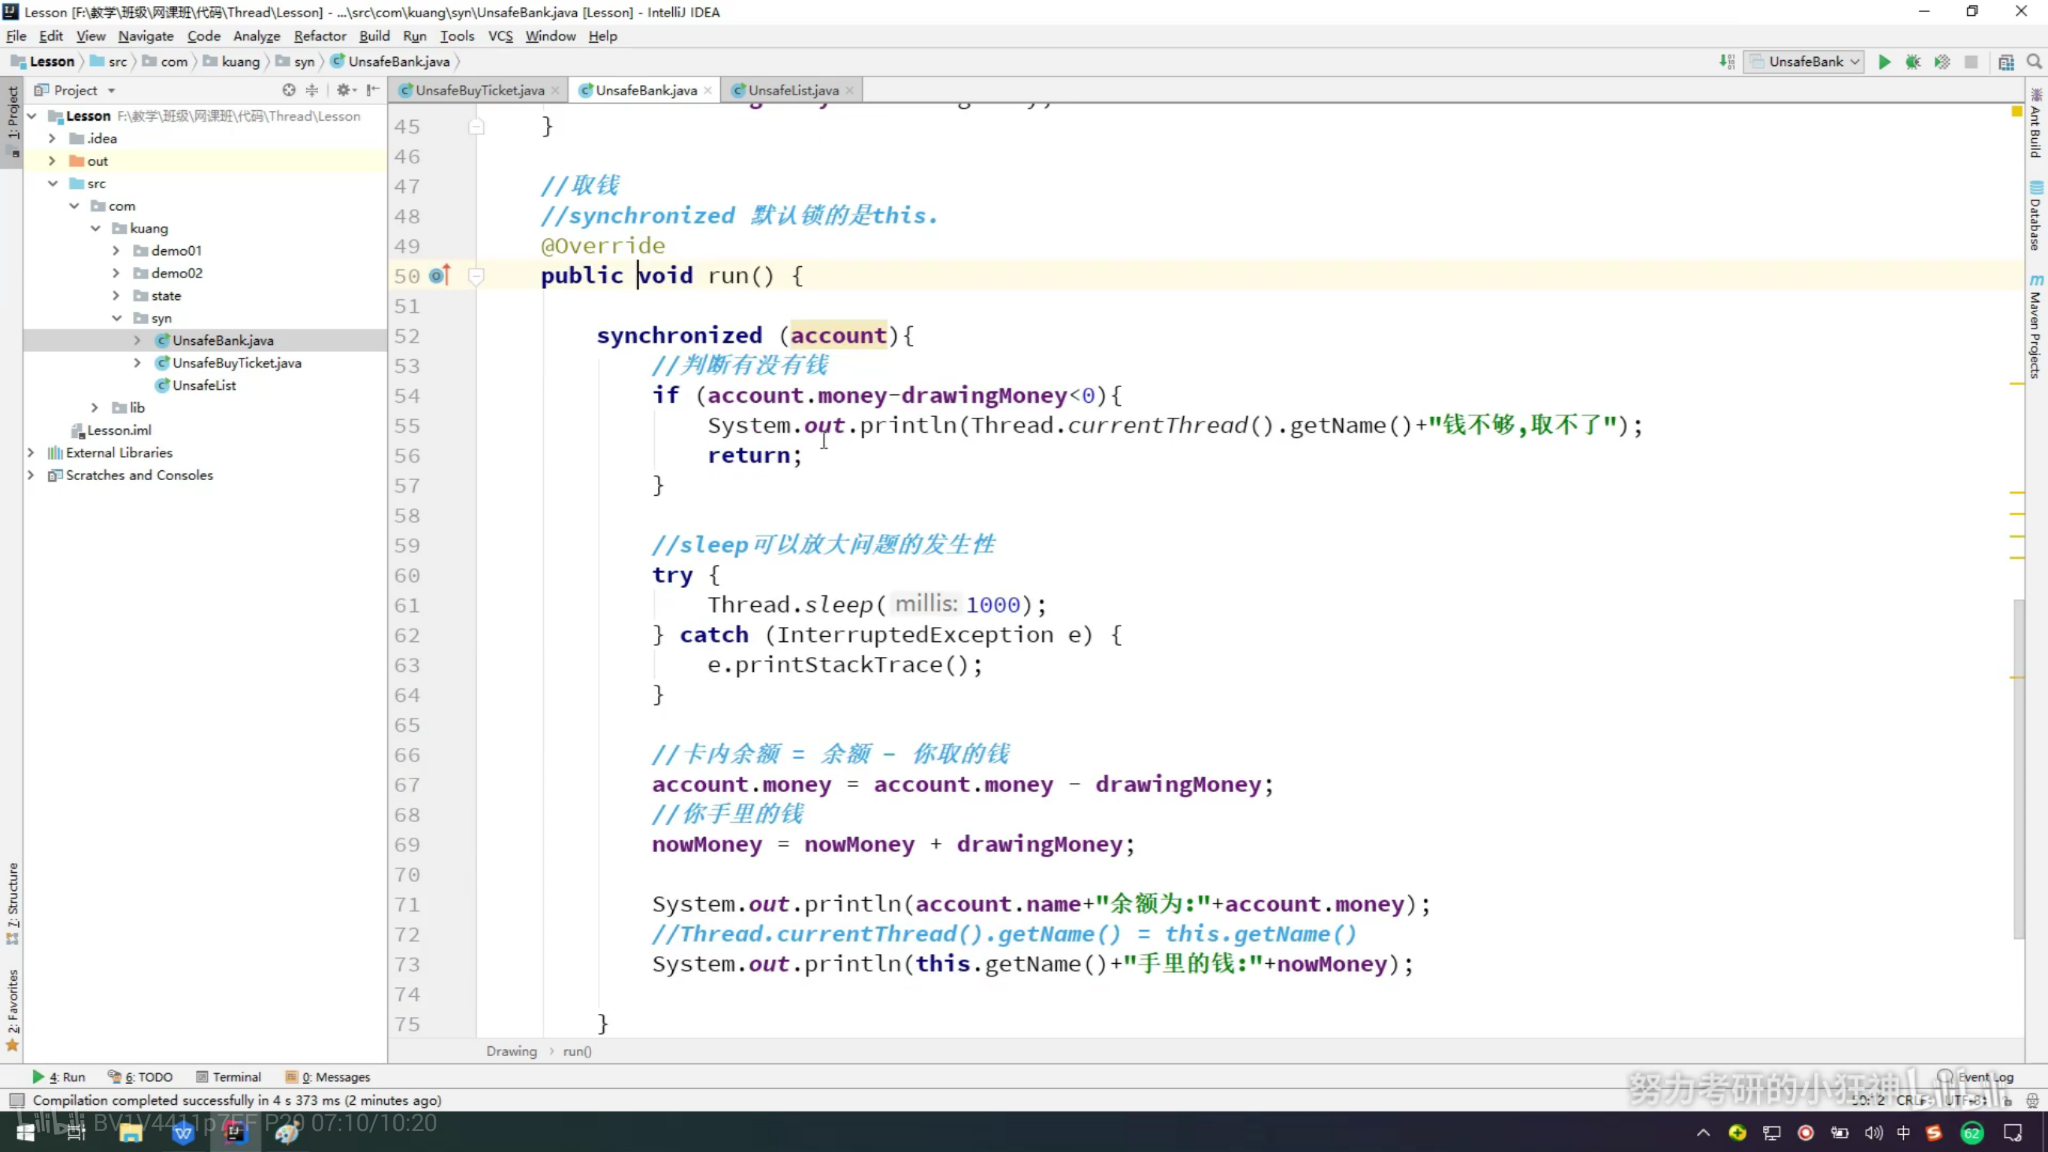The width and height of the screenshot is (2048, 1152).
Task: Expand the out folder
Action: click(52, 161)
